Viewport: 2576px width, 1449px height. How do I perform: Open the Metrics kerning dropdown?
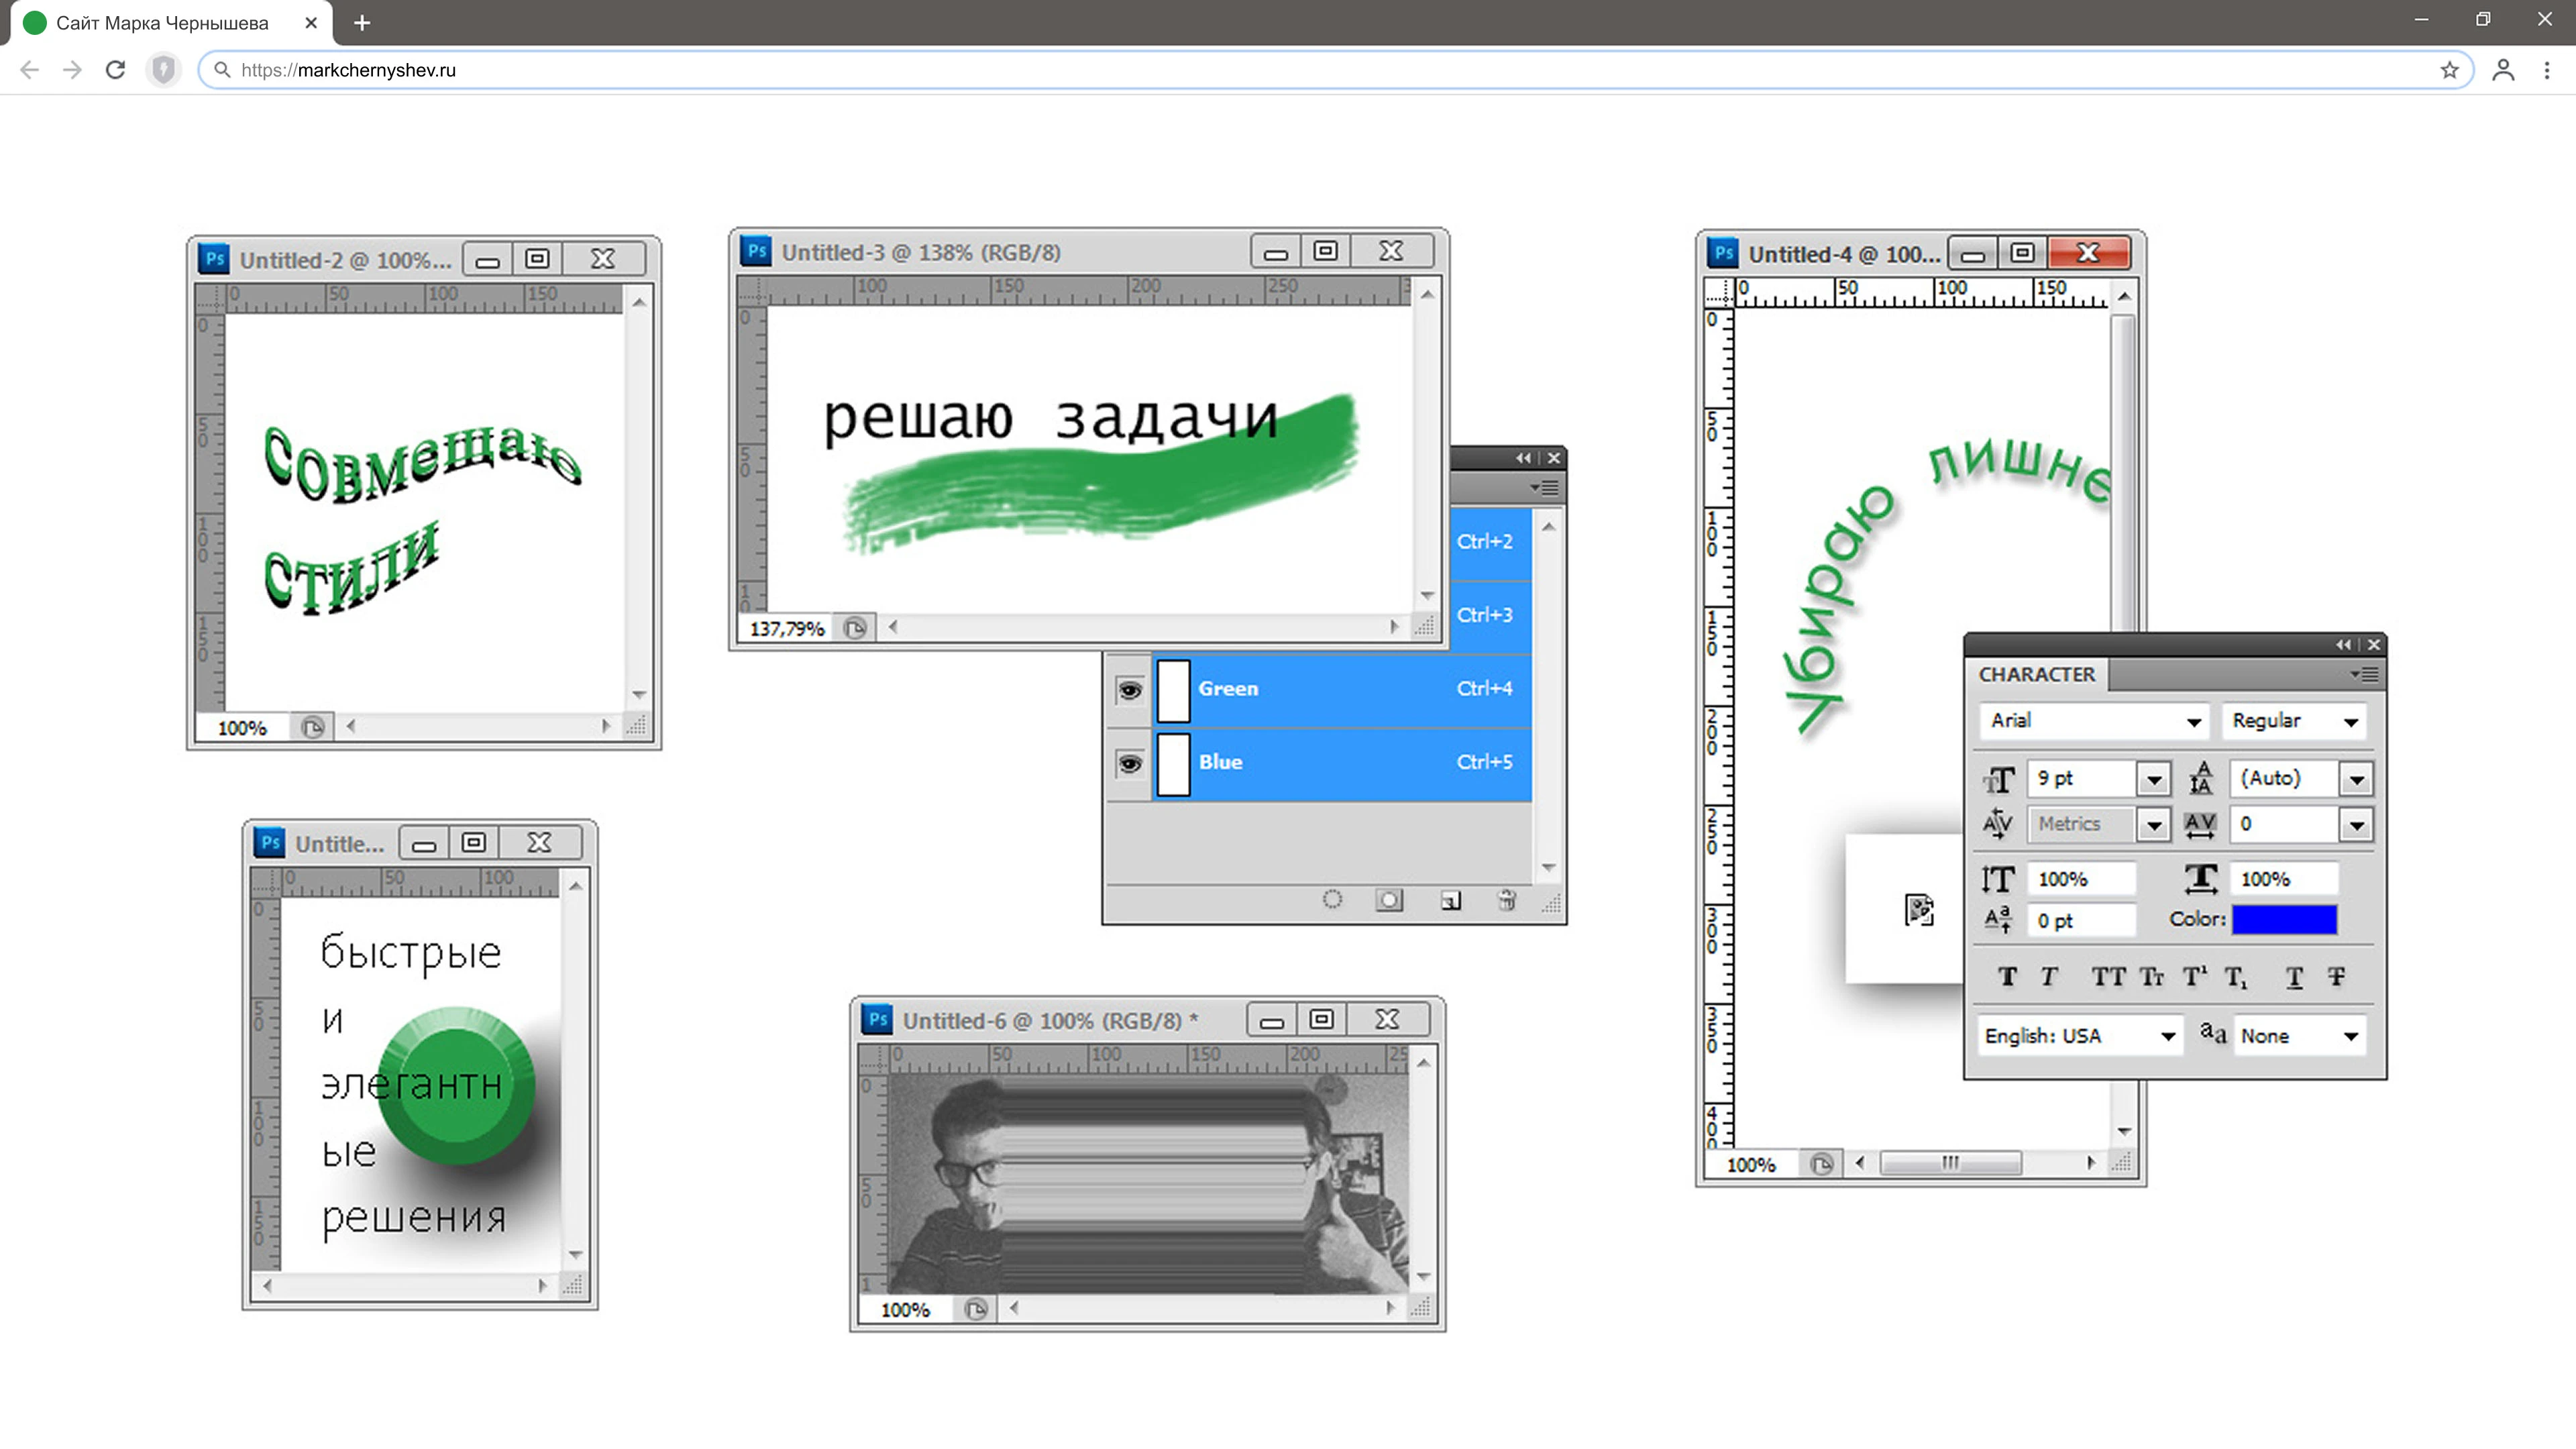click(x=2154, y=825)
